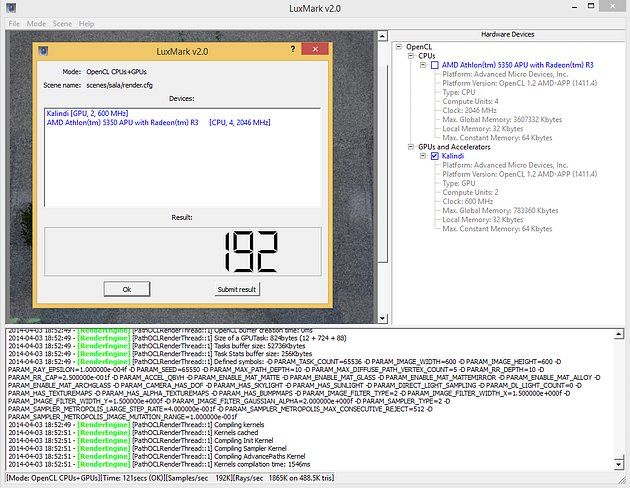Select AMD Athlon 5350 APU tree item
Screen dimensions: 630x488
(518, 65)
